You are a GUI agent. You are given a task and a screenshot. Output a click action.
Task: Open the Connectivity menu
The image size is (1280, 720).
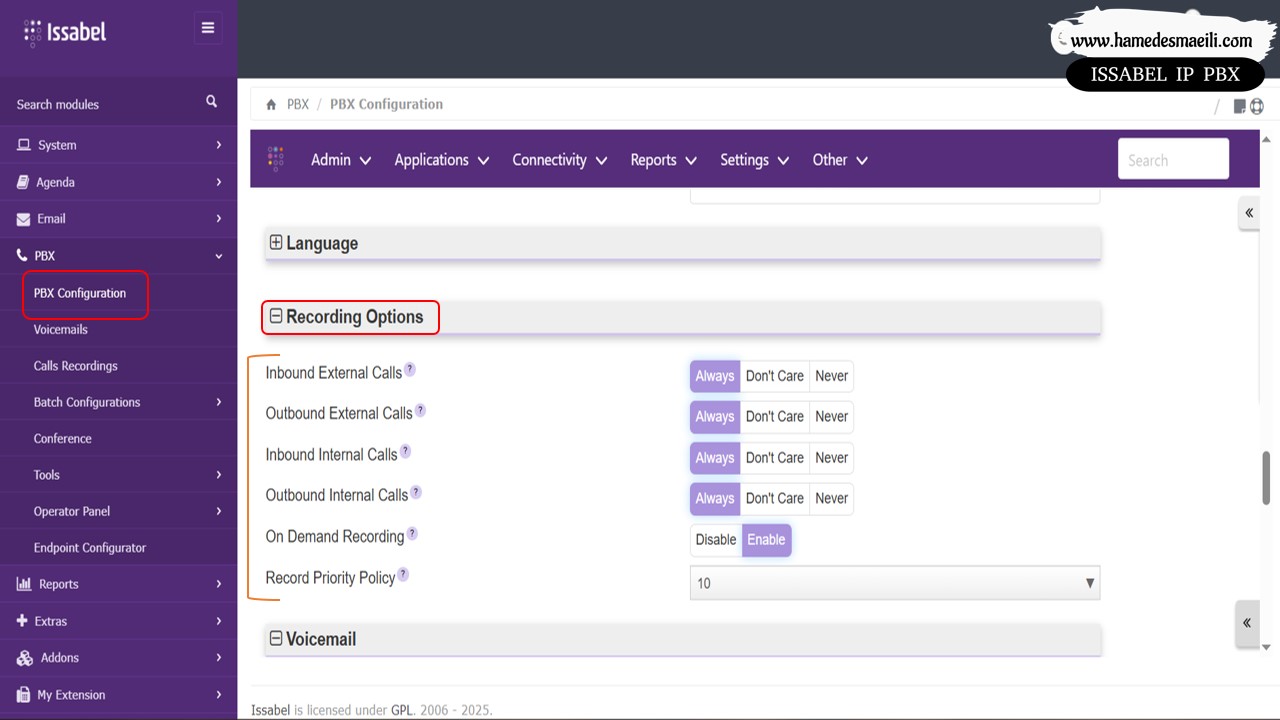point(559,160)
